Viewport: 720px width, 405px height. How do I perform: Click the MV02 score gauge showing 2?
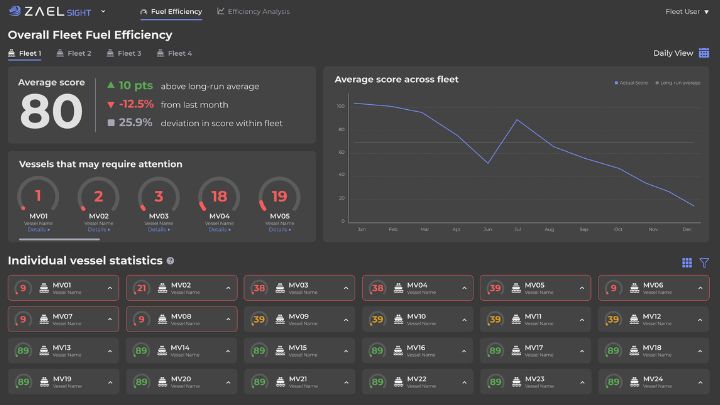pos(98,196)
